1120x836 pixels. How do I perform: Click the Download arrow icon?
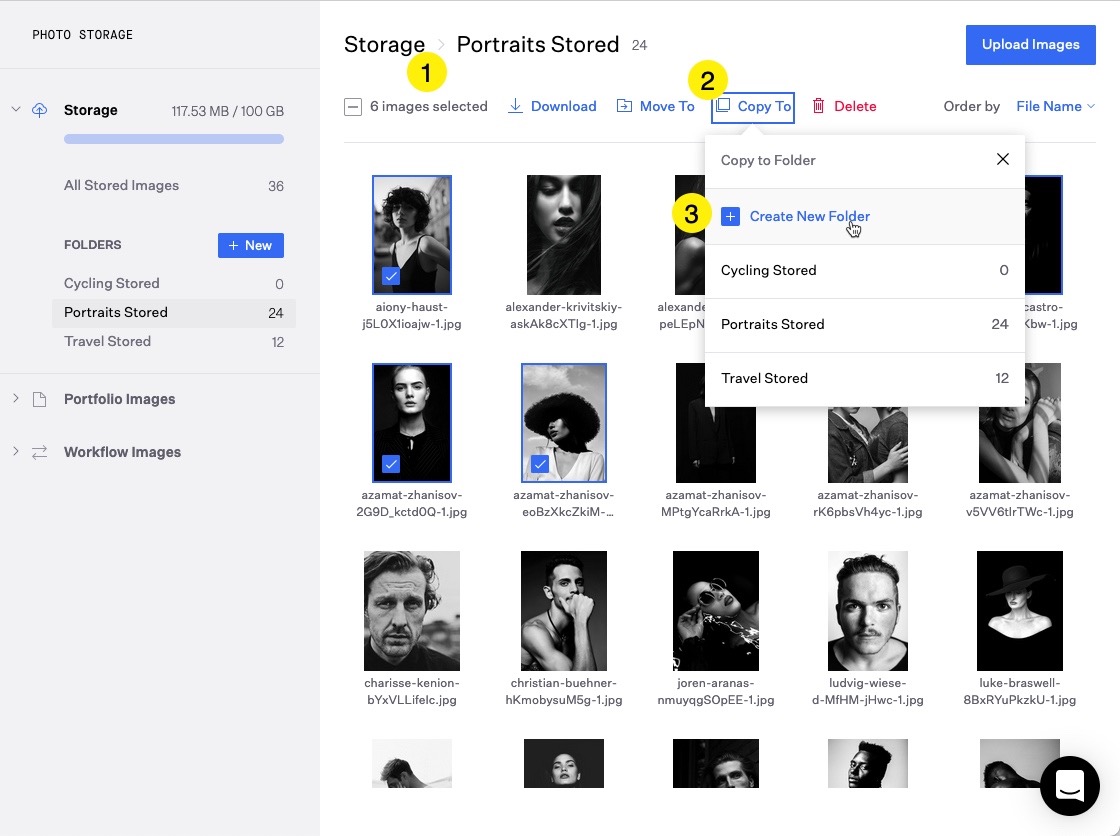coord(516,106)
